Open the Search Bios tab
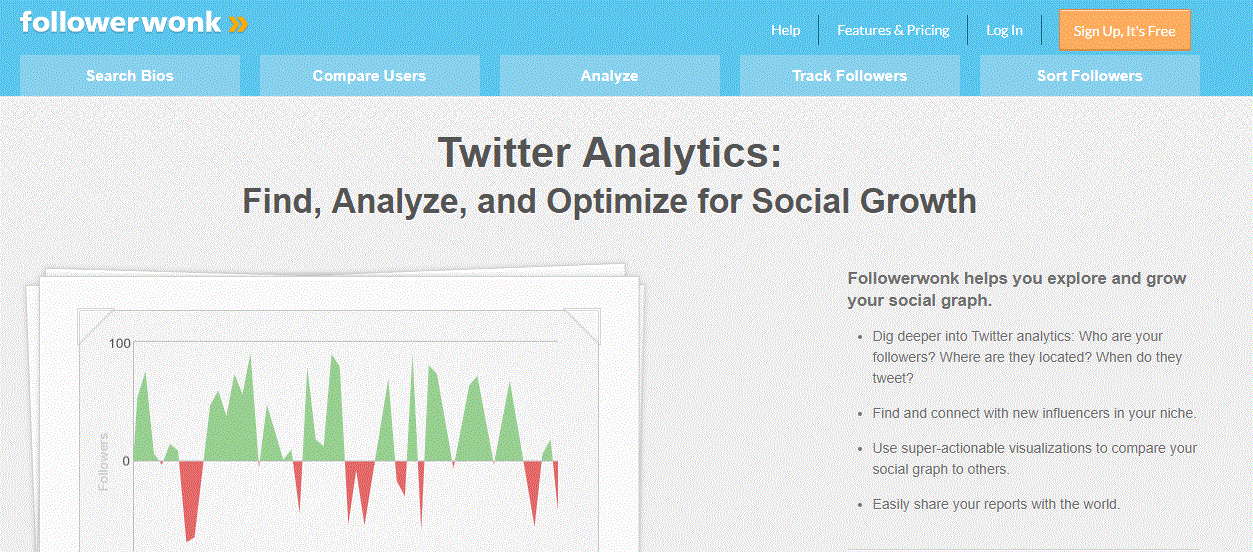 pos(130,75)
